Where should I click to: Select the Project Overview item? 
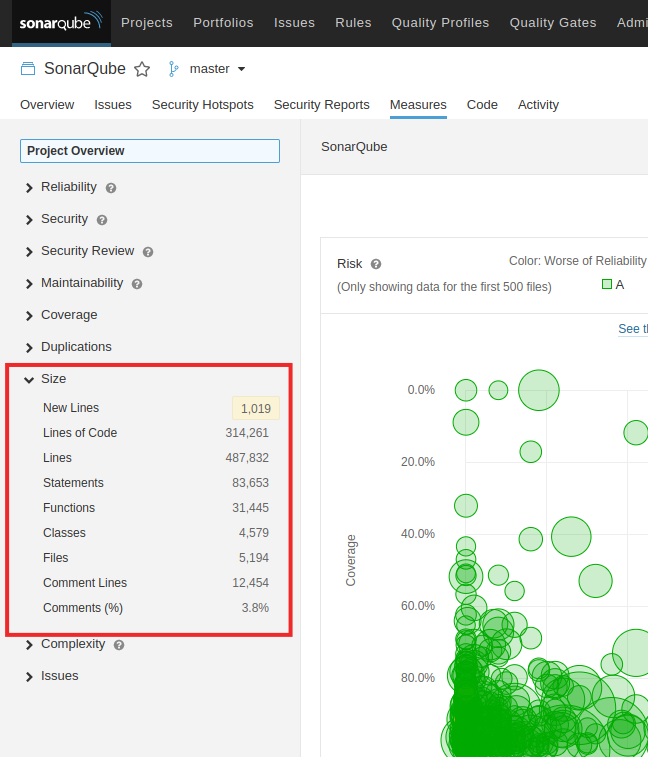pyautogui.click(x=150, y=151)
